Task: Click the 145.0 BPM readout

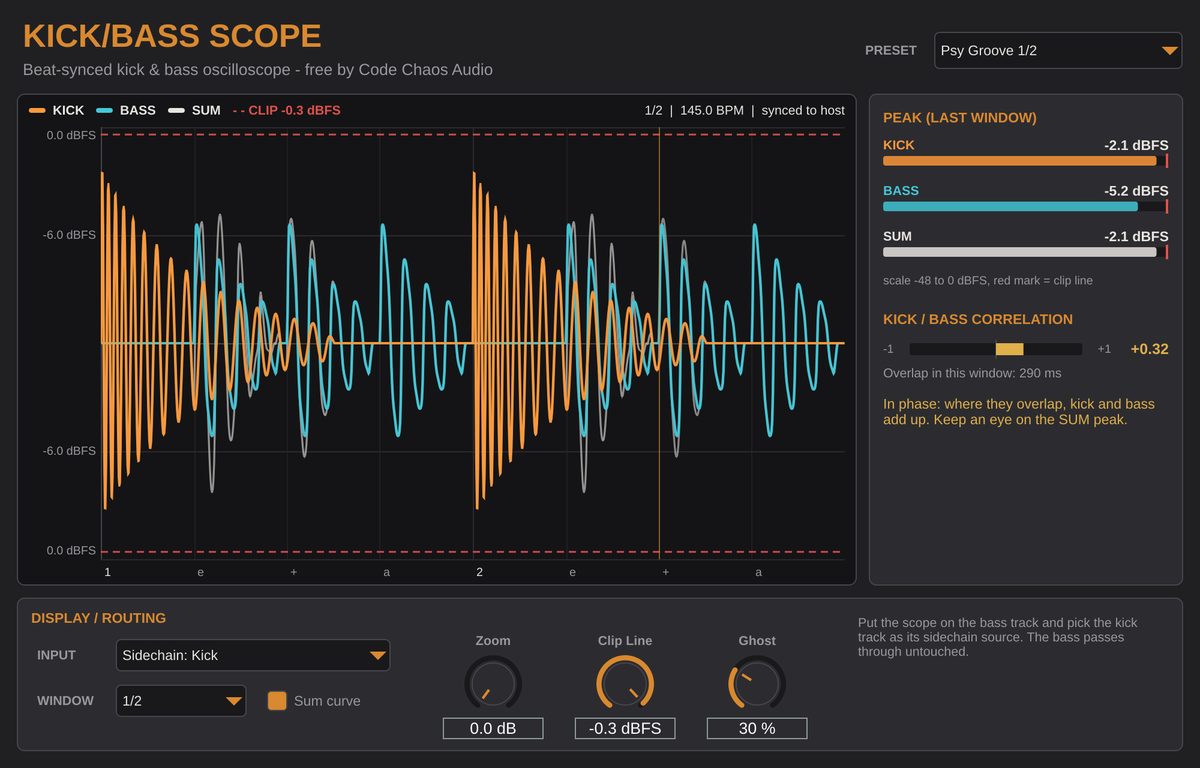Action: [x=712, y=110]
